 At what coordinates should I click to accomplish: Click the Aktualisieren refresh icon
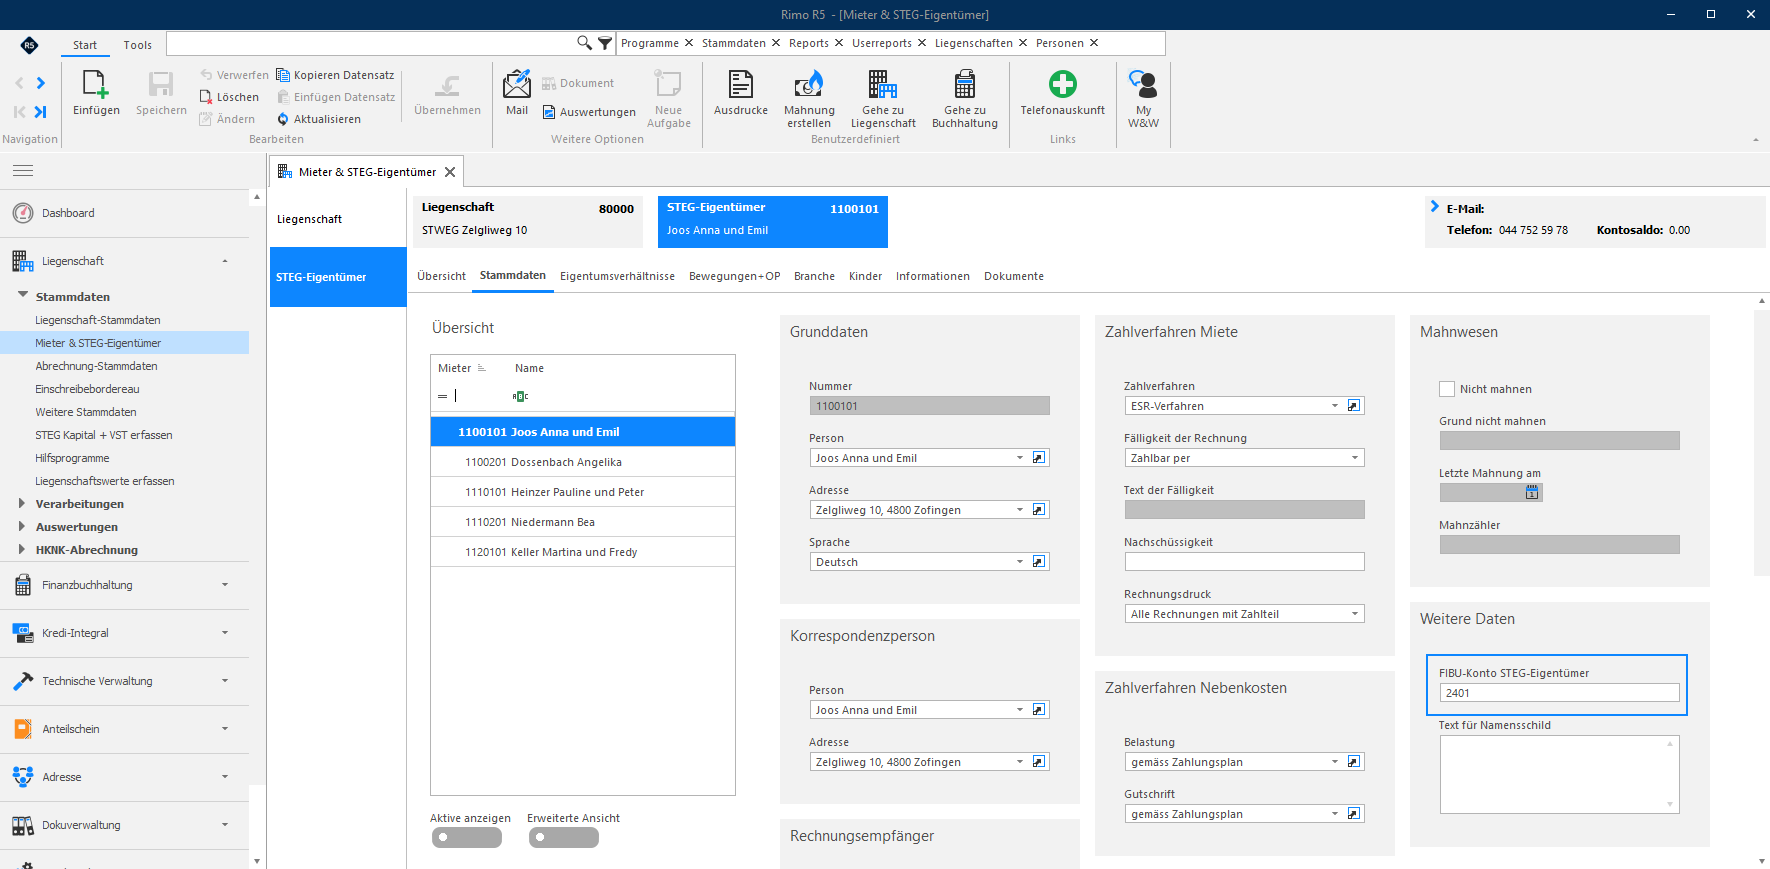(283, 119)
